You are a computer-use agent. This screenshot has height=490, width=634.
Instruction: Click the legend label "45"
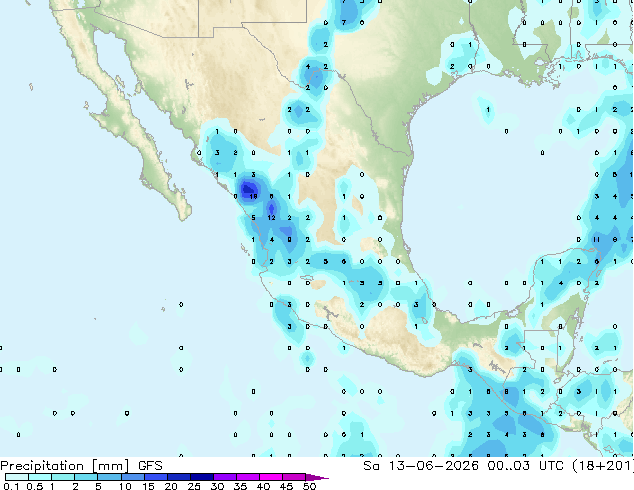[286, 486]
